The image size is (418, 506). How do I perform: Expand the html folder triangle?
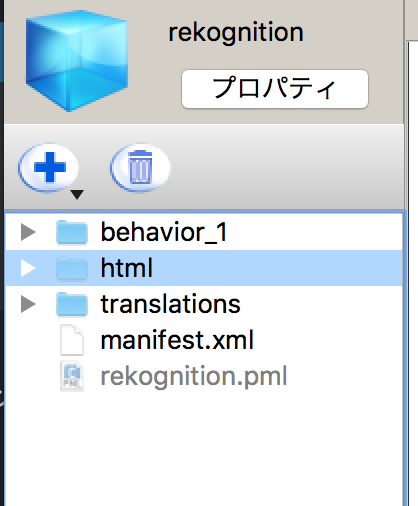tap(28, 268)
